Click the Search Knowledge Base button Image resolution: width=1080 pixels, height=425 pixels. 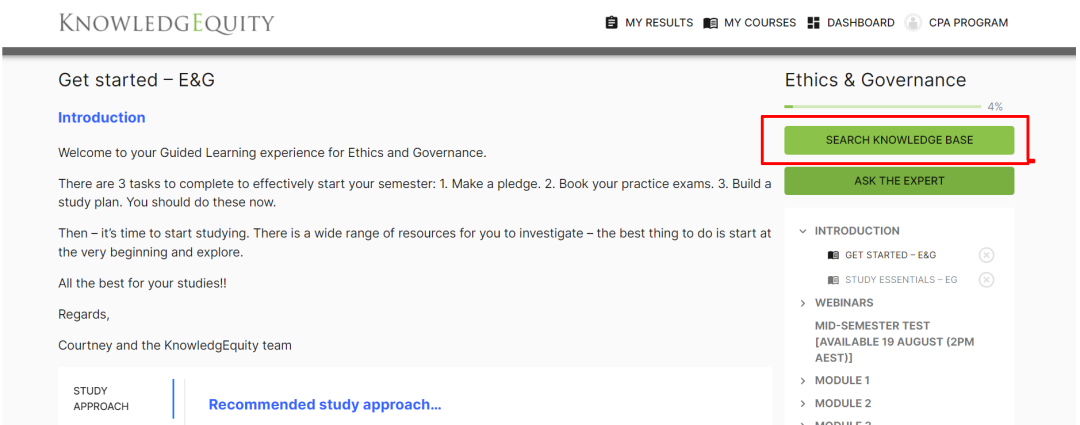(x=899, y=140)
